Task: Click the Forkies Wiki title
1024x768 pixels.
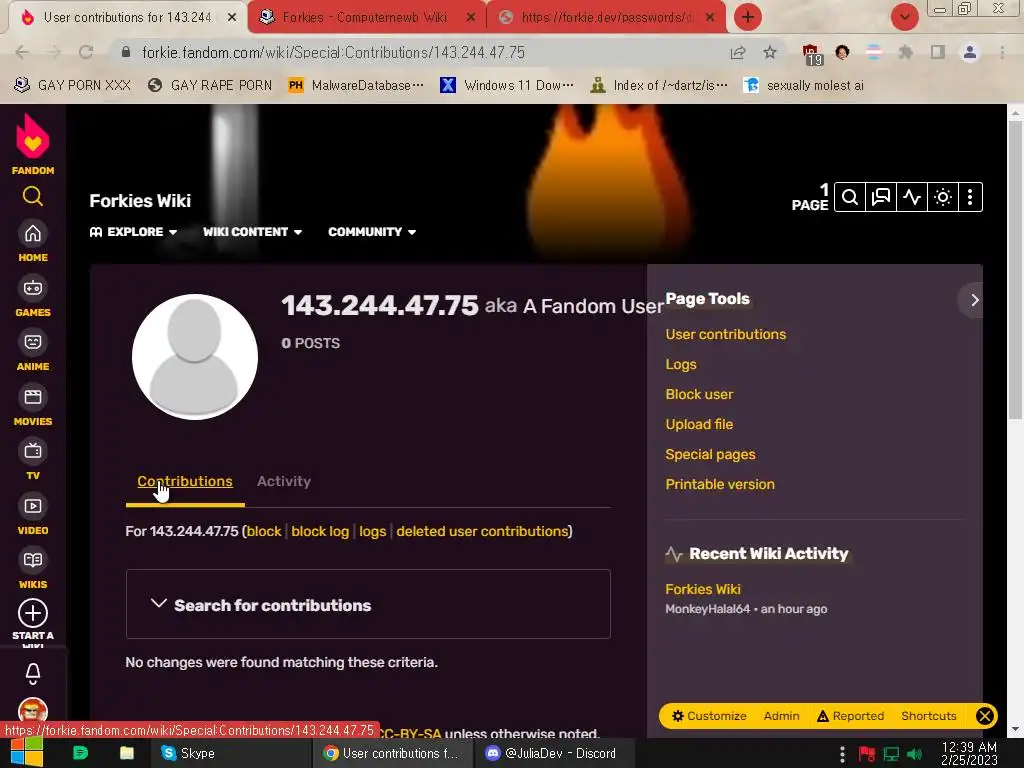Action: (x=140, y=200)
